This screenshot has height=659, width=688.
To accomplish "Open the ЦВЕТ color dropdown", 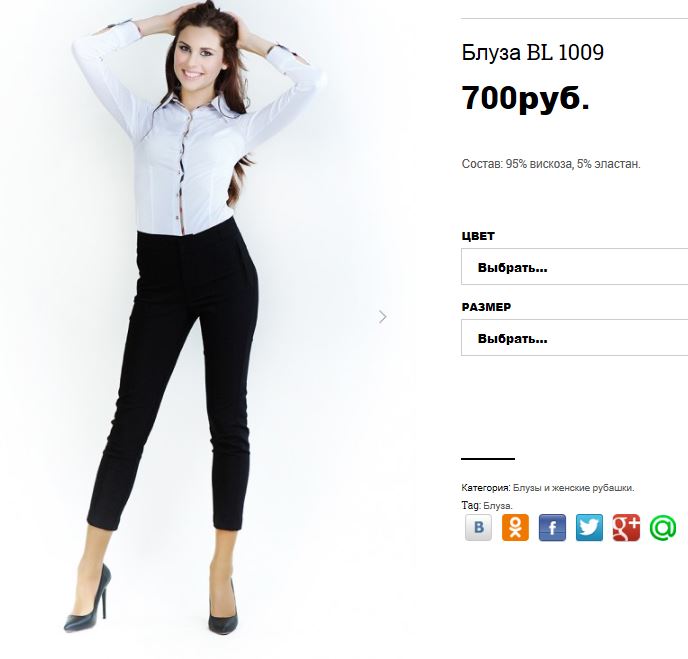I will point(574,267).
